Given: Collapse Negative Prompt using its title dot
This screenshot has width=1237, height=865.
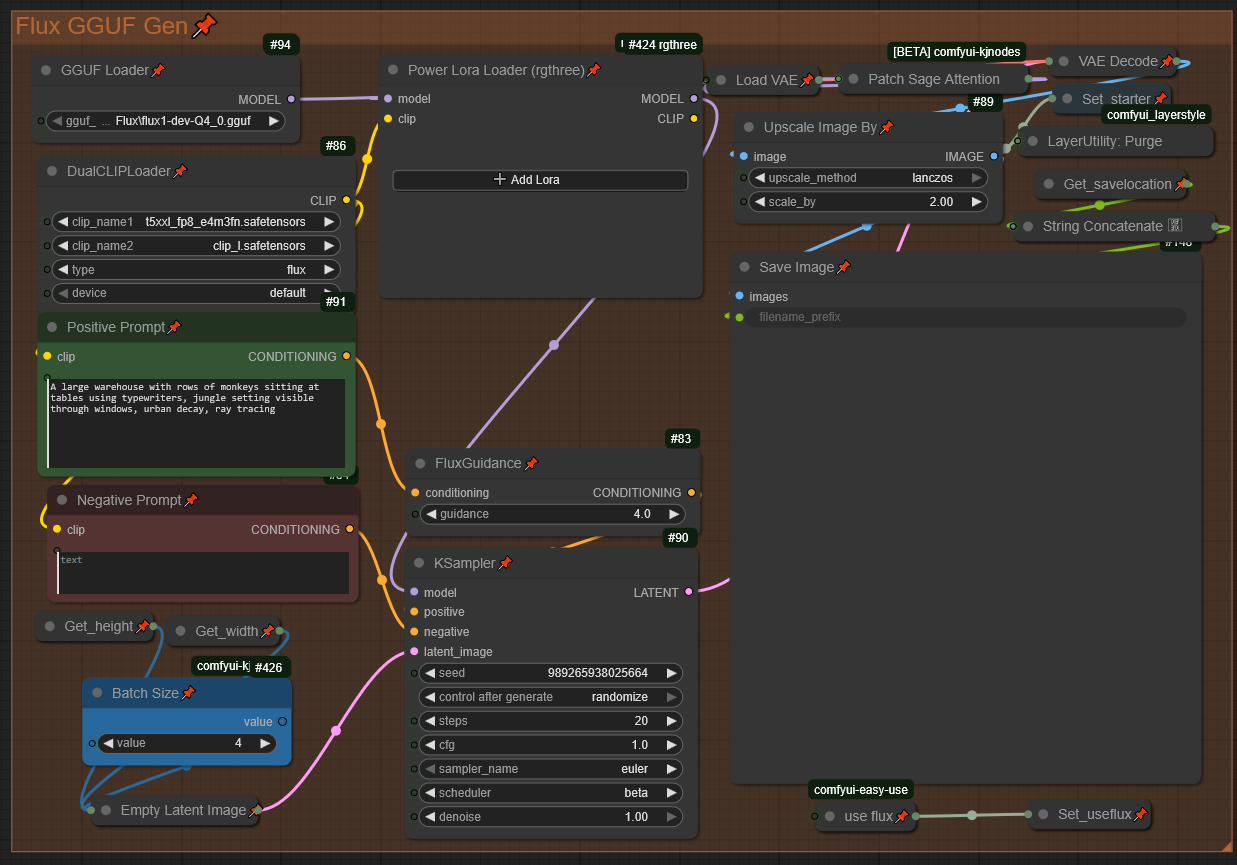Looking at the screenshot, I should (x=63, y=500).
